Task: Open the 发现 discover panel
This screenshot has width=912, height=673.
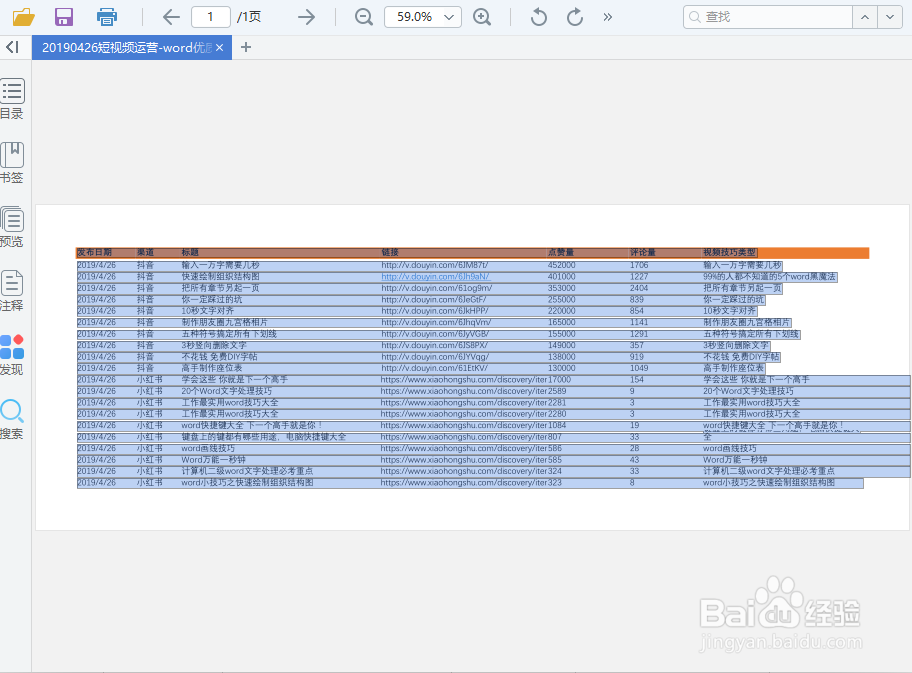Action: pos(12,355)
